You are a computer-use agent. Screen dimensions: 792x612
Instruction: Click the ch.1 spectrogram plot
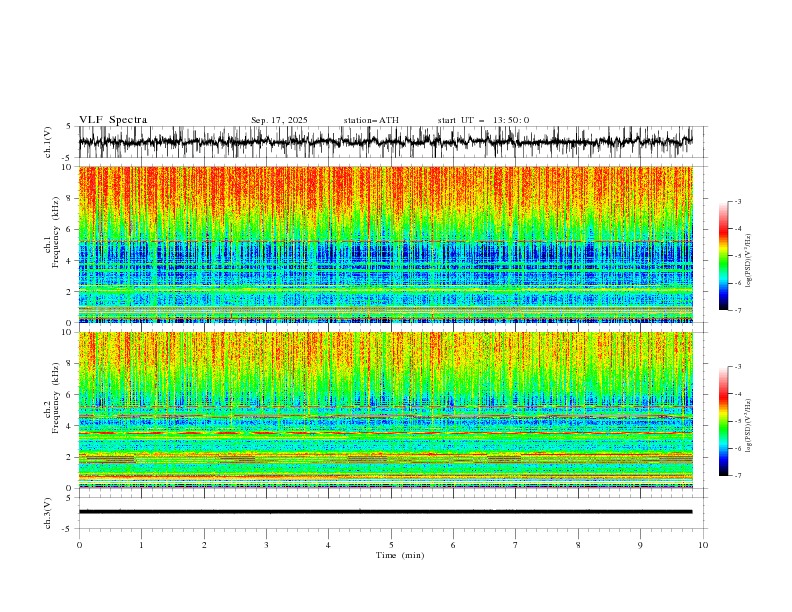(x=385, y=244)
